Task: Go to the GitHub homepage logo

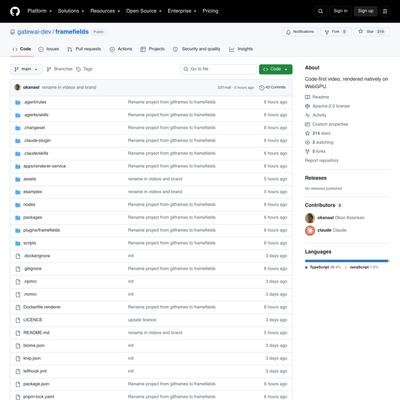Action: click(15, 11)
